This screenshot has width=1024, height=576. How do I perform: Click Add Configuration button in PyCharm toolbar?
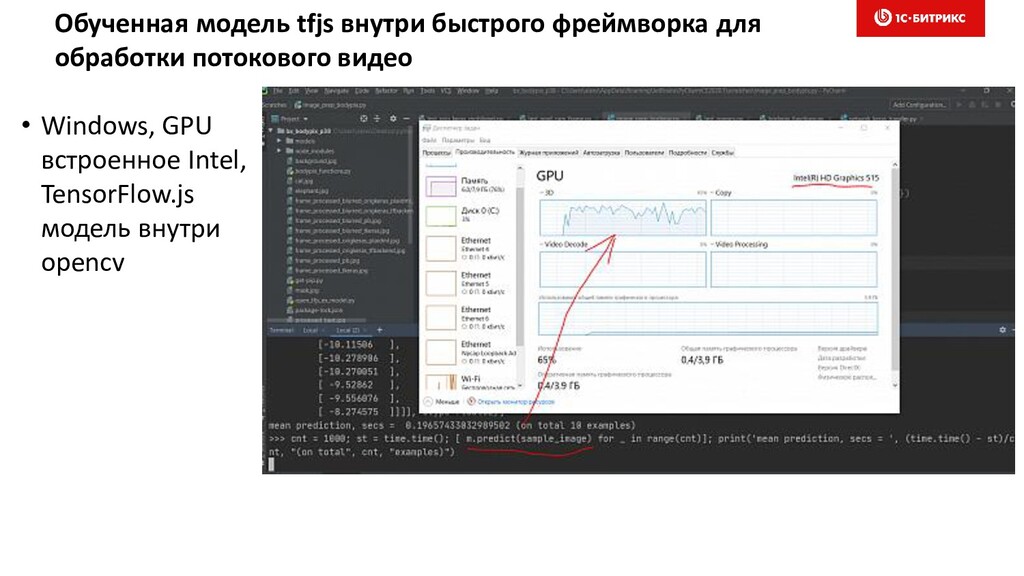coord(920,104)
